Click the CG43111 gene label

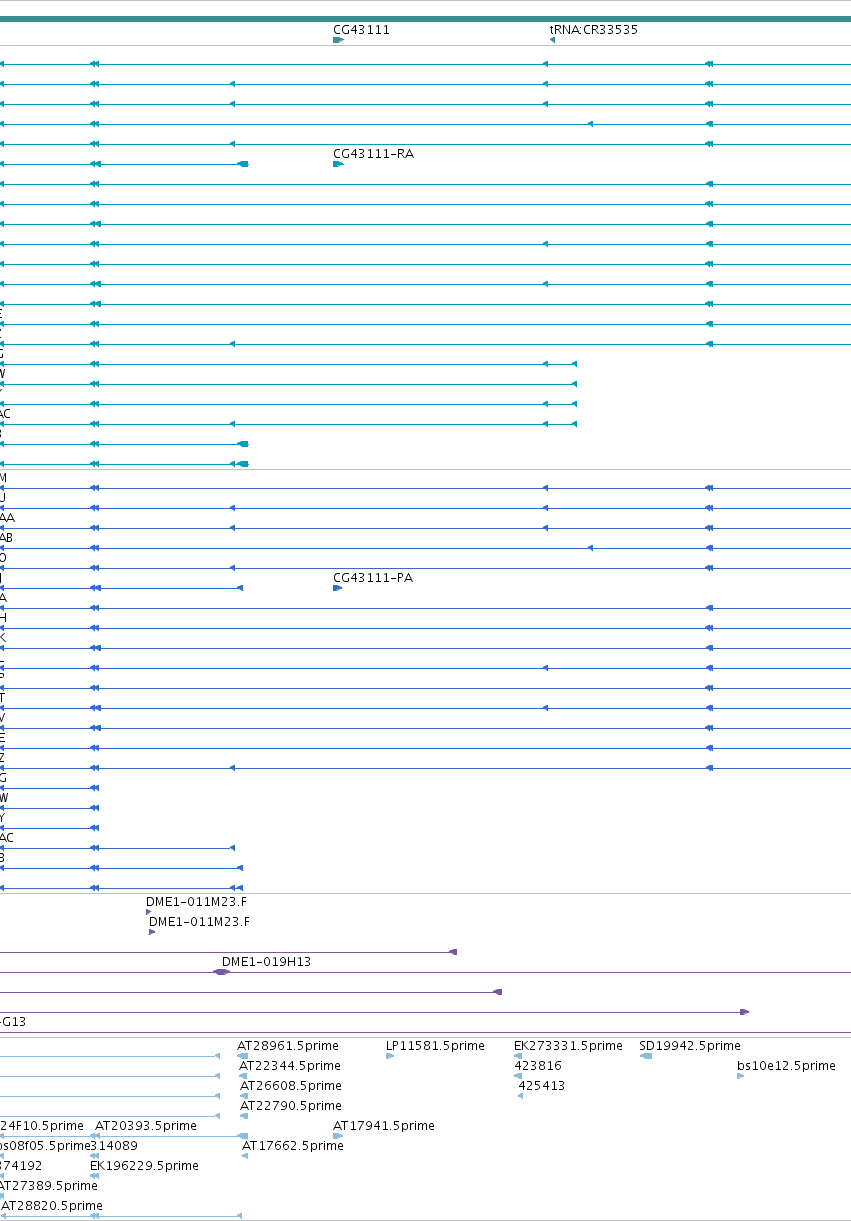pos(361,30)
